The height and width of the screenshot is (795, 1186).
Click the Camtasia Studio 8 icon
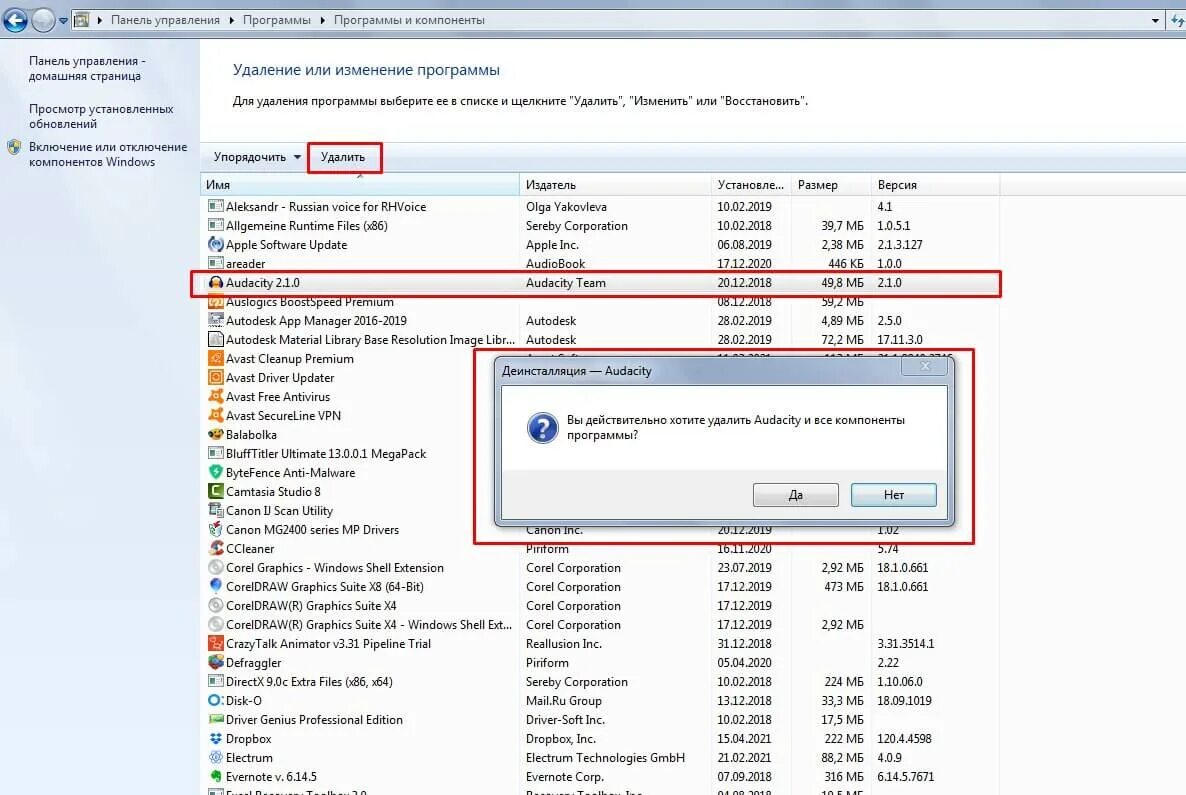click(216, 491)
